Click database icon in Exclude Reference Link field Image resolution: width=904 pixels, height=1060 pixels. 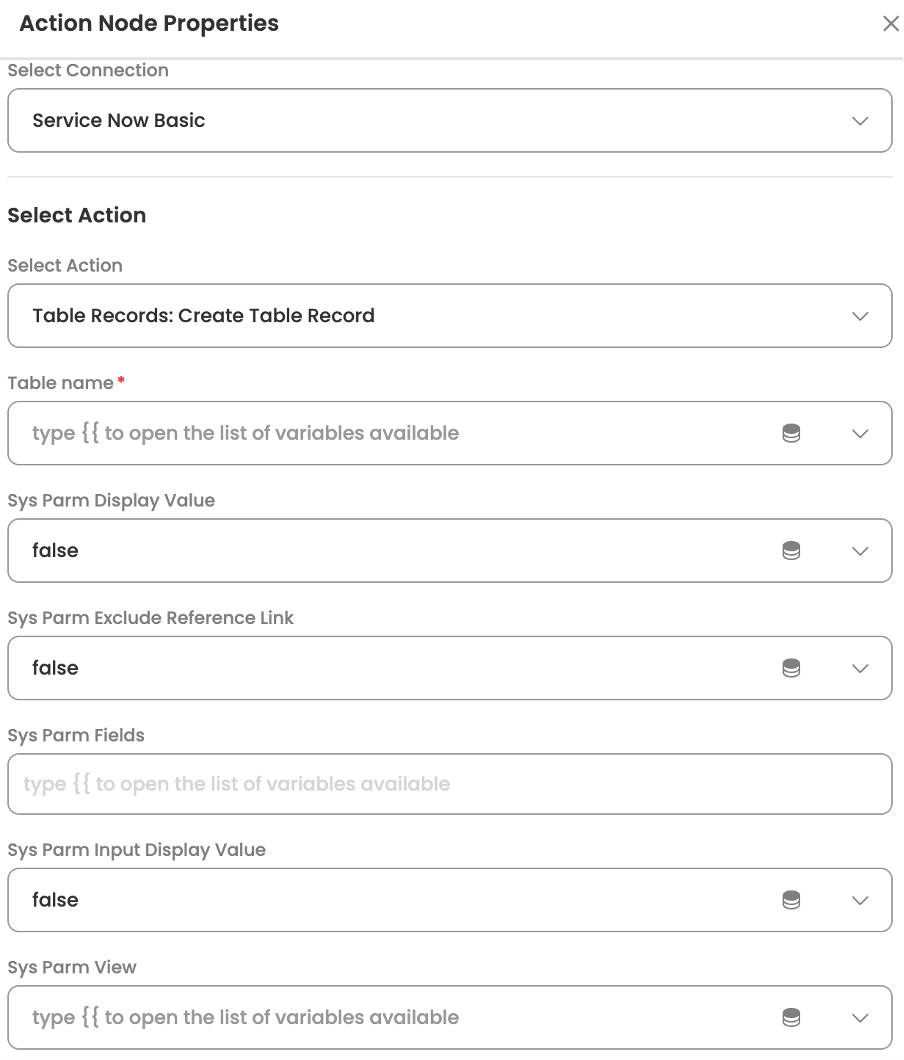(x=791, y=668)
